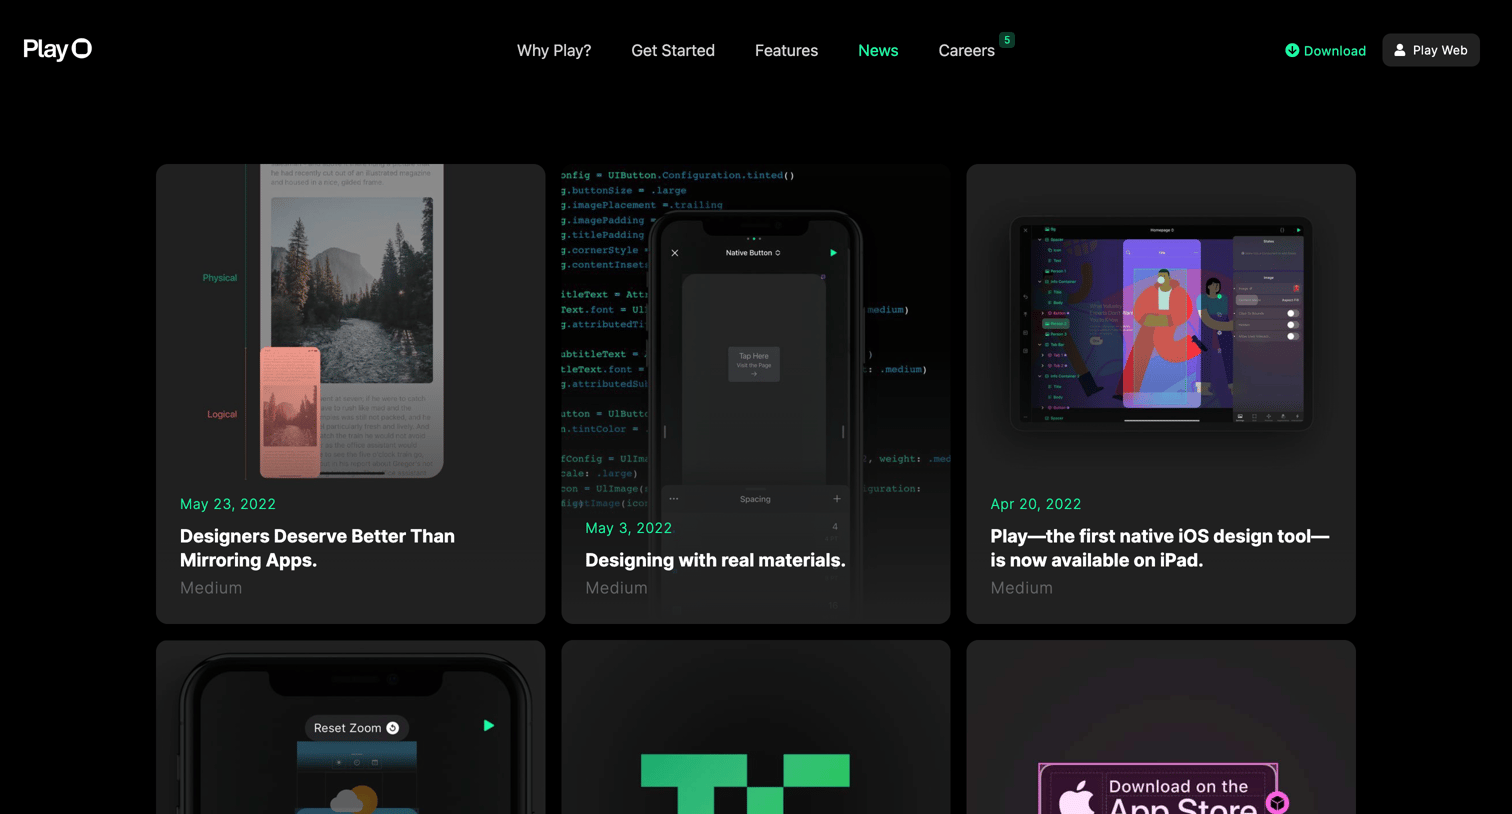Viewport: 1512px width, 814px height.
Task: Click the iPad mockup thumbnail
Action: point(1161,323)
